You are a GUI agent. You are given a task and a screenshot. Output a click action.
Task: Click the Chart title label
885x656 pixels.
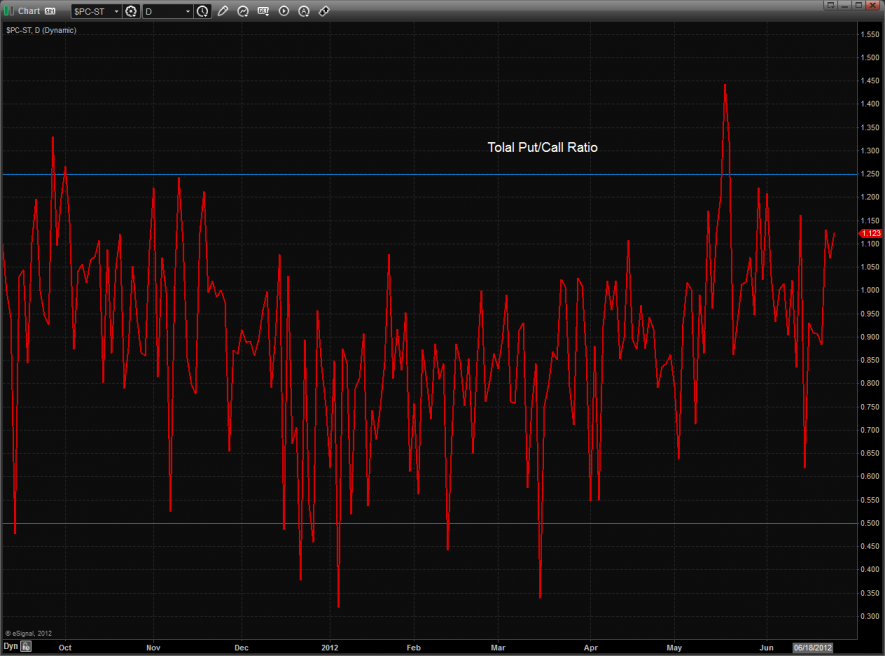[29, 10]
